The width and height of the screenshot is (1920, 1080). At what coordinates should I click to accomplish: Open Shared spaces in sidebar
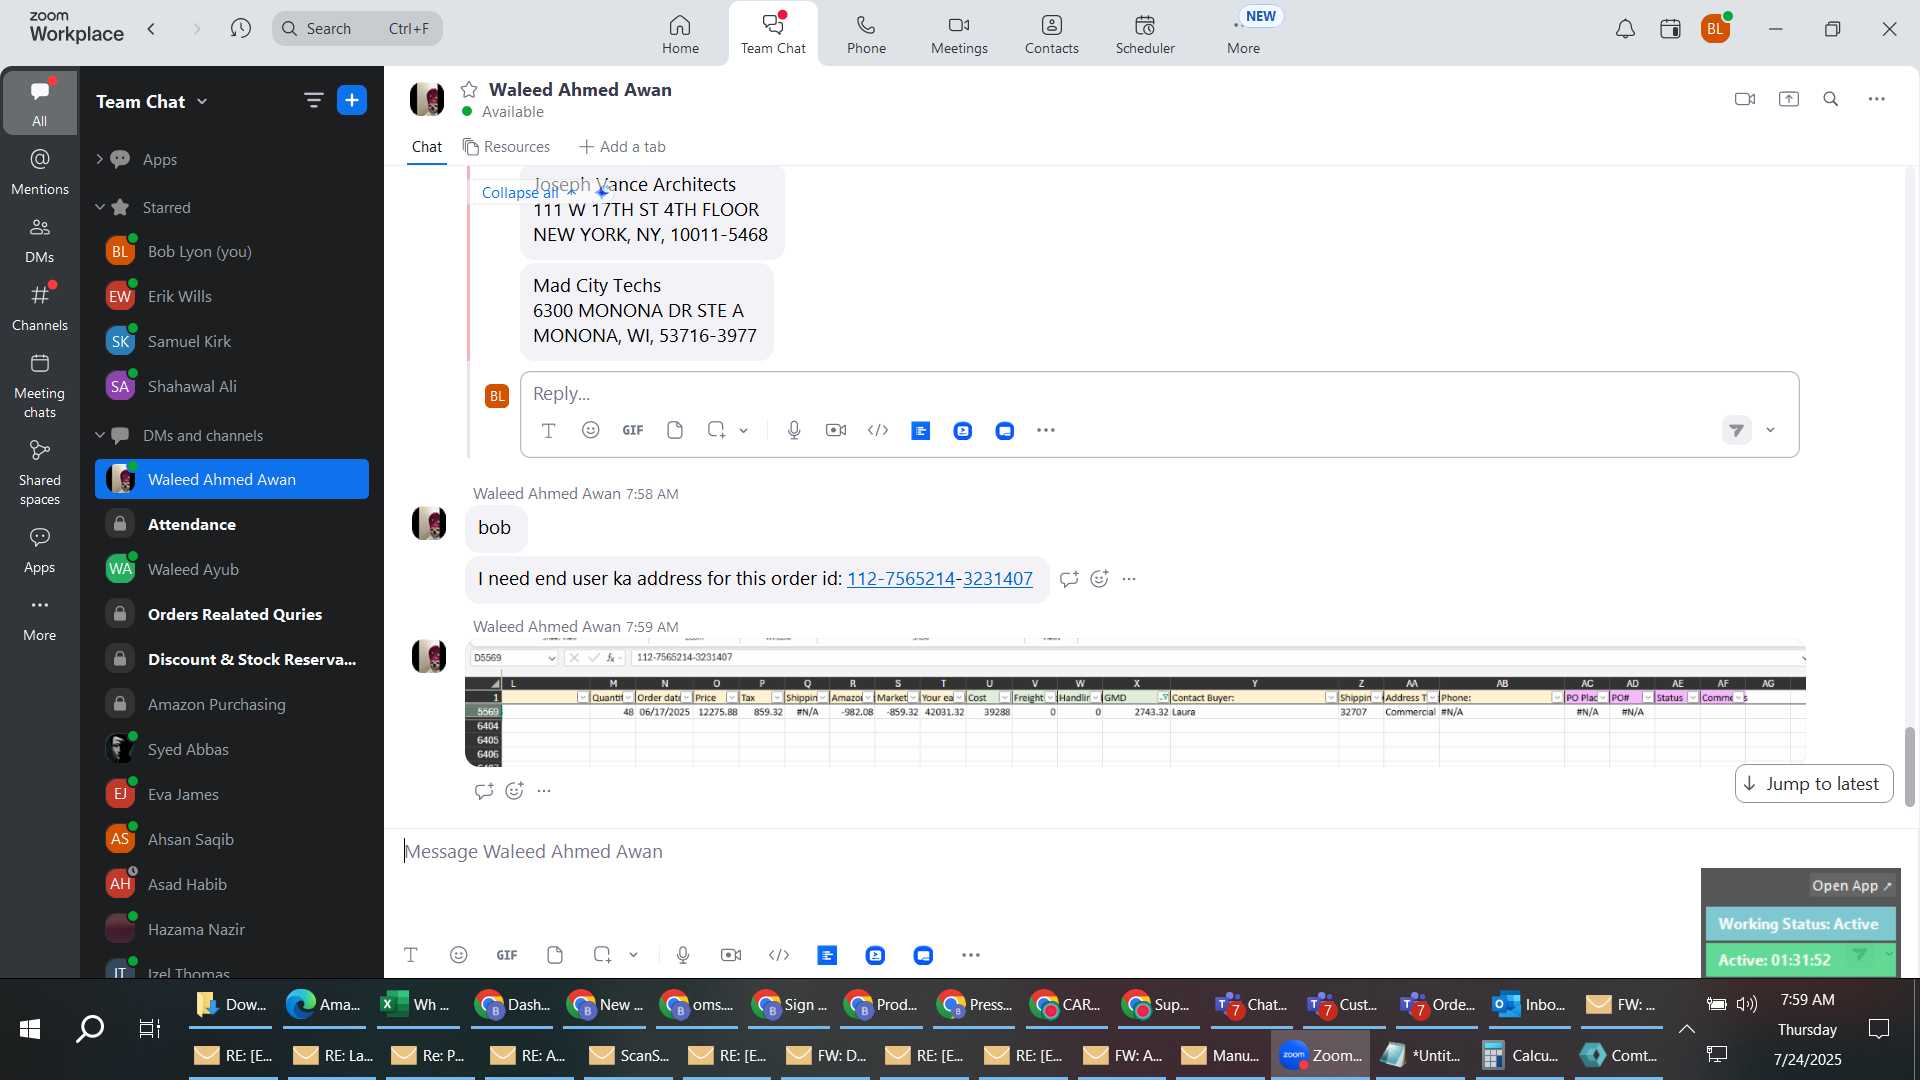40,473
